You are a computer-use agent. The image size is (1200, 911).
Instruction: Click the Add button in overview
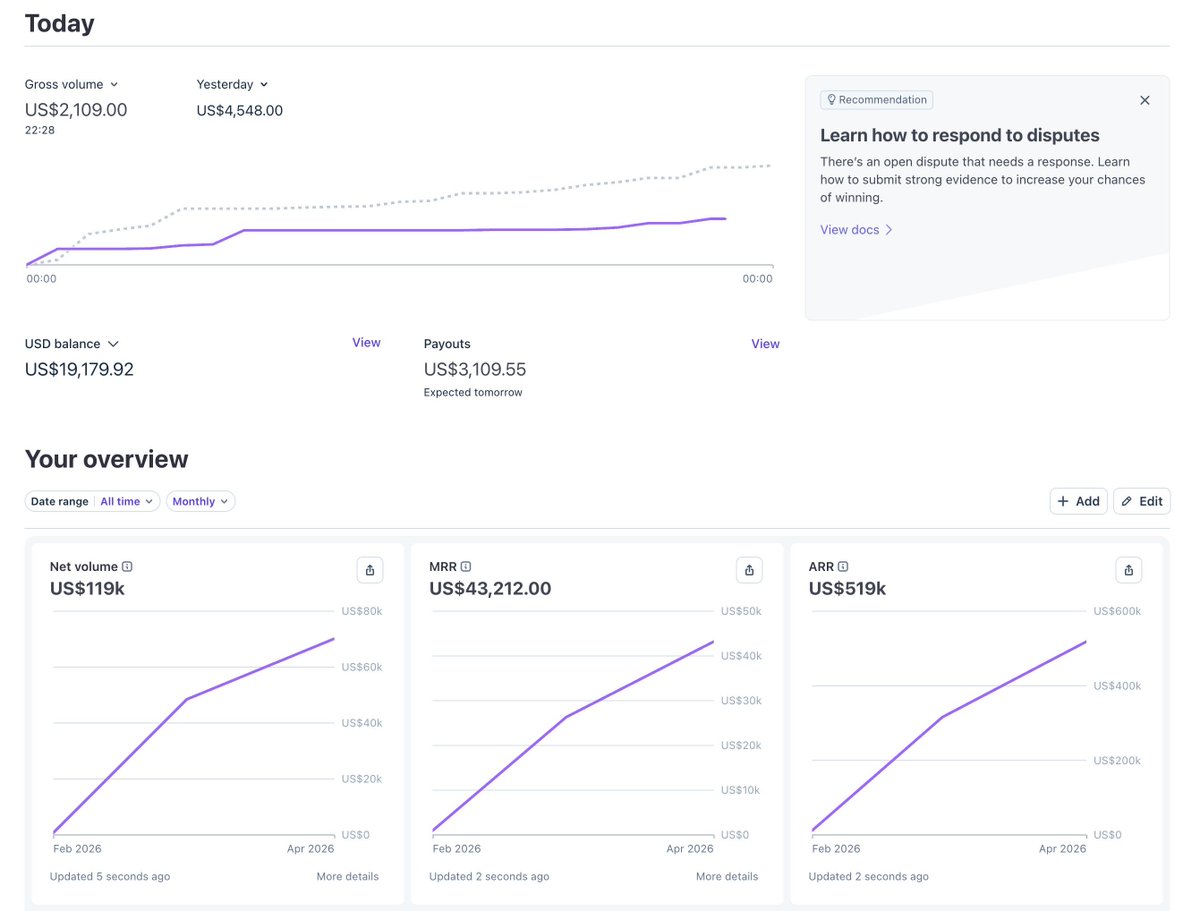pyautogui.click(x=1079, y=501)
